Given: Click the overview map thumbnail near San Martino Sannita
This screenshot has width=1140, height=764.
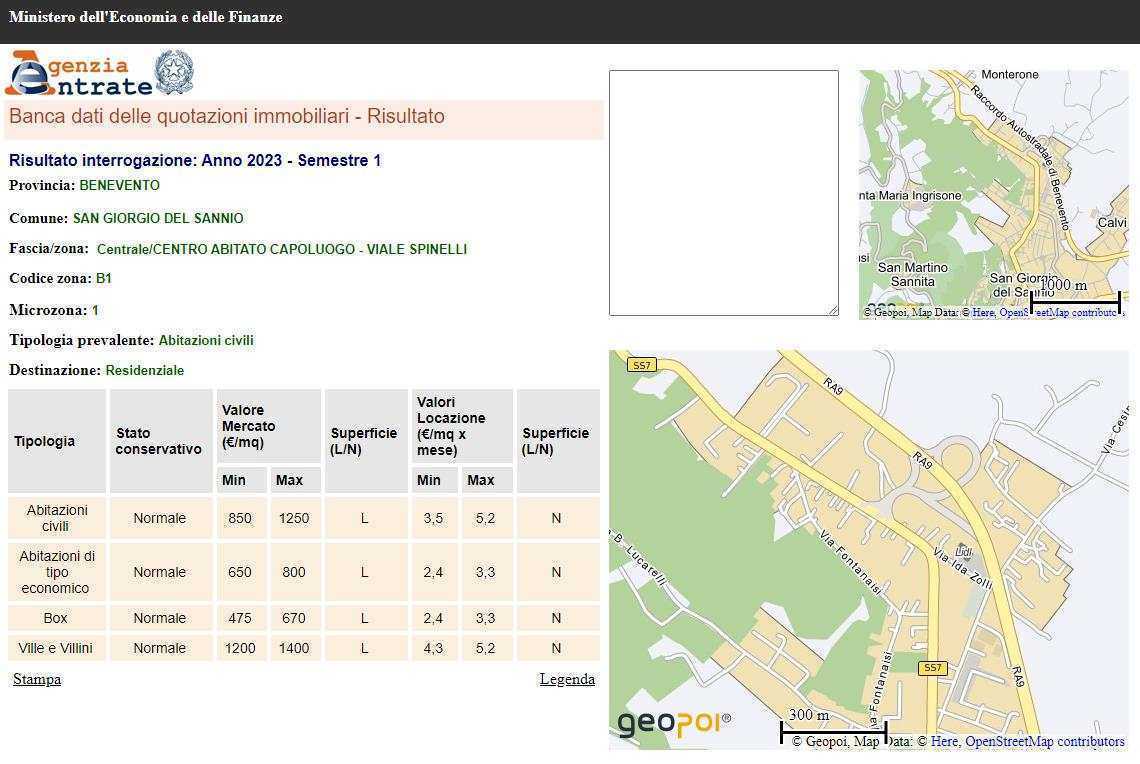Looking at the screenshot, I should [x=912, y=274].
